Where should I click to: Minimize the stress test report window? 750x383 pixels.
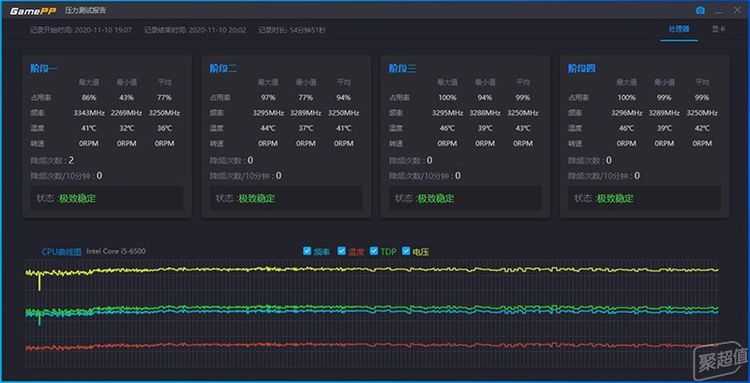[719, 11]
